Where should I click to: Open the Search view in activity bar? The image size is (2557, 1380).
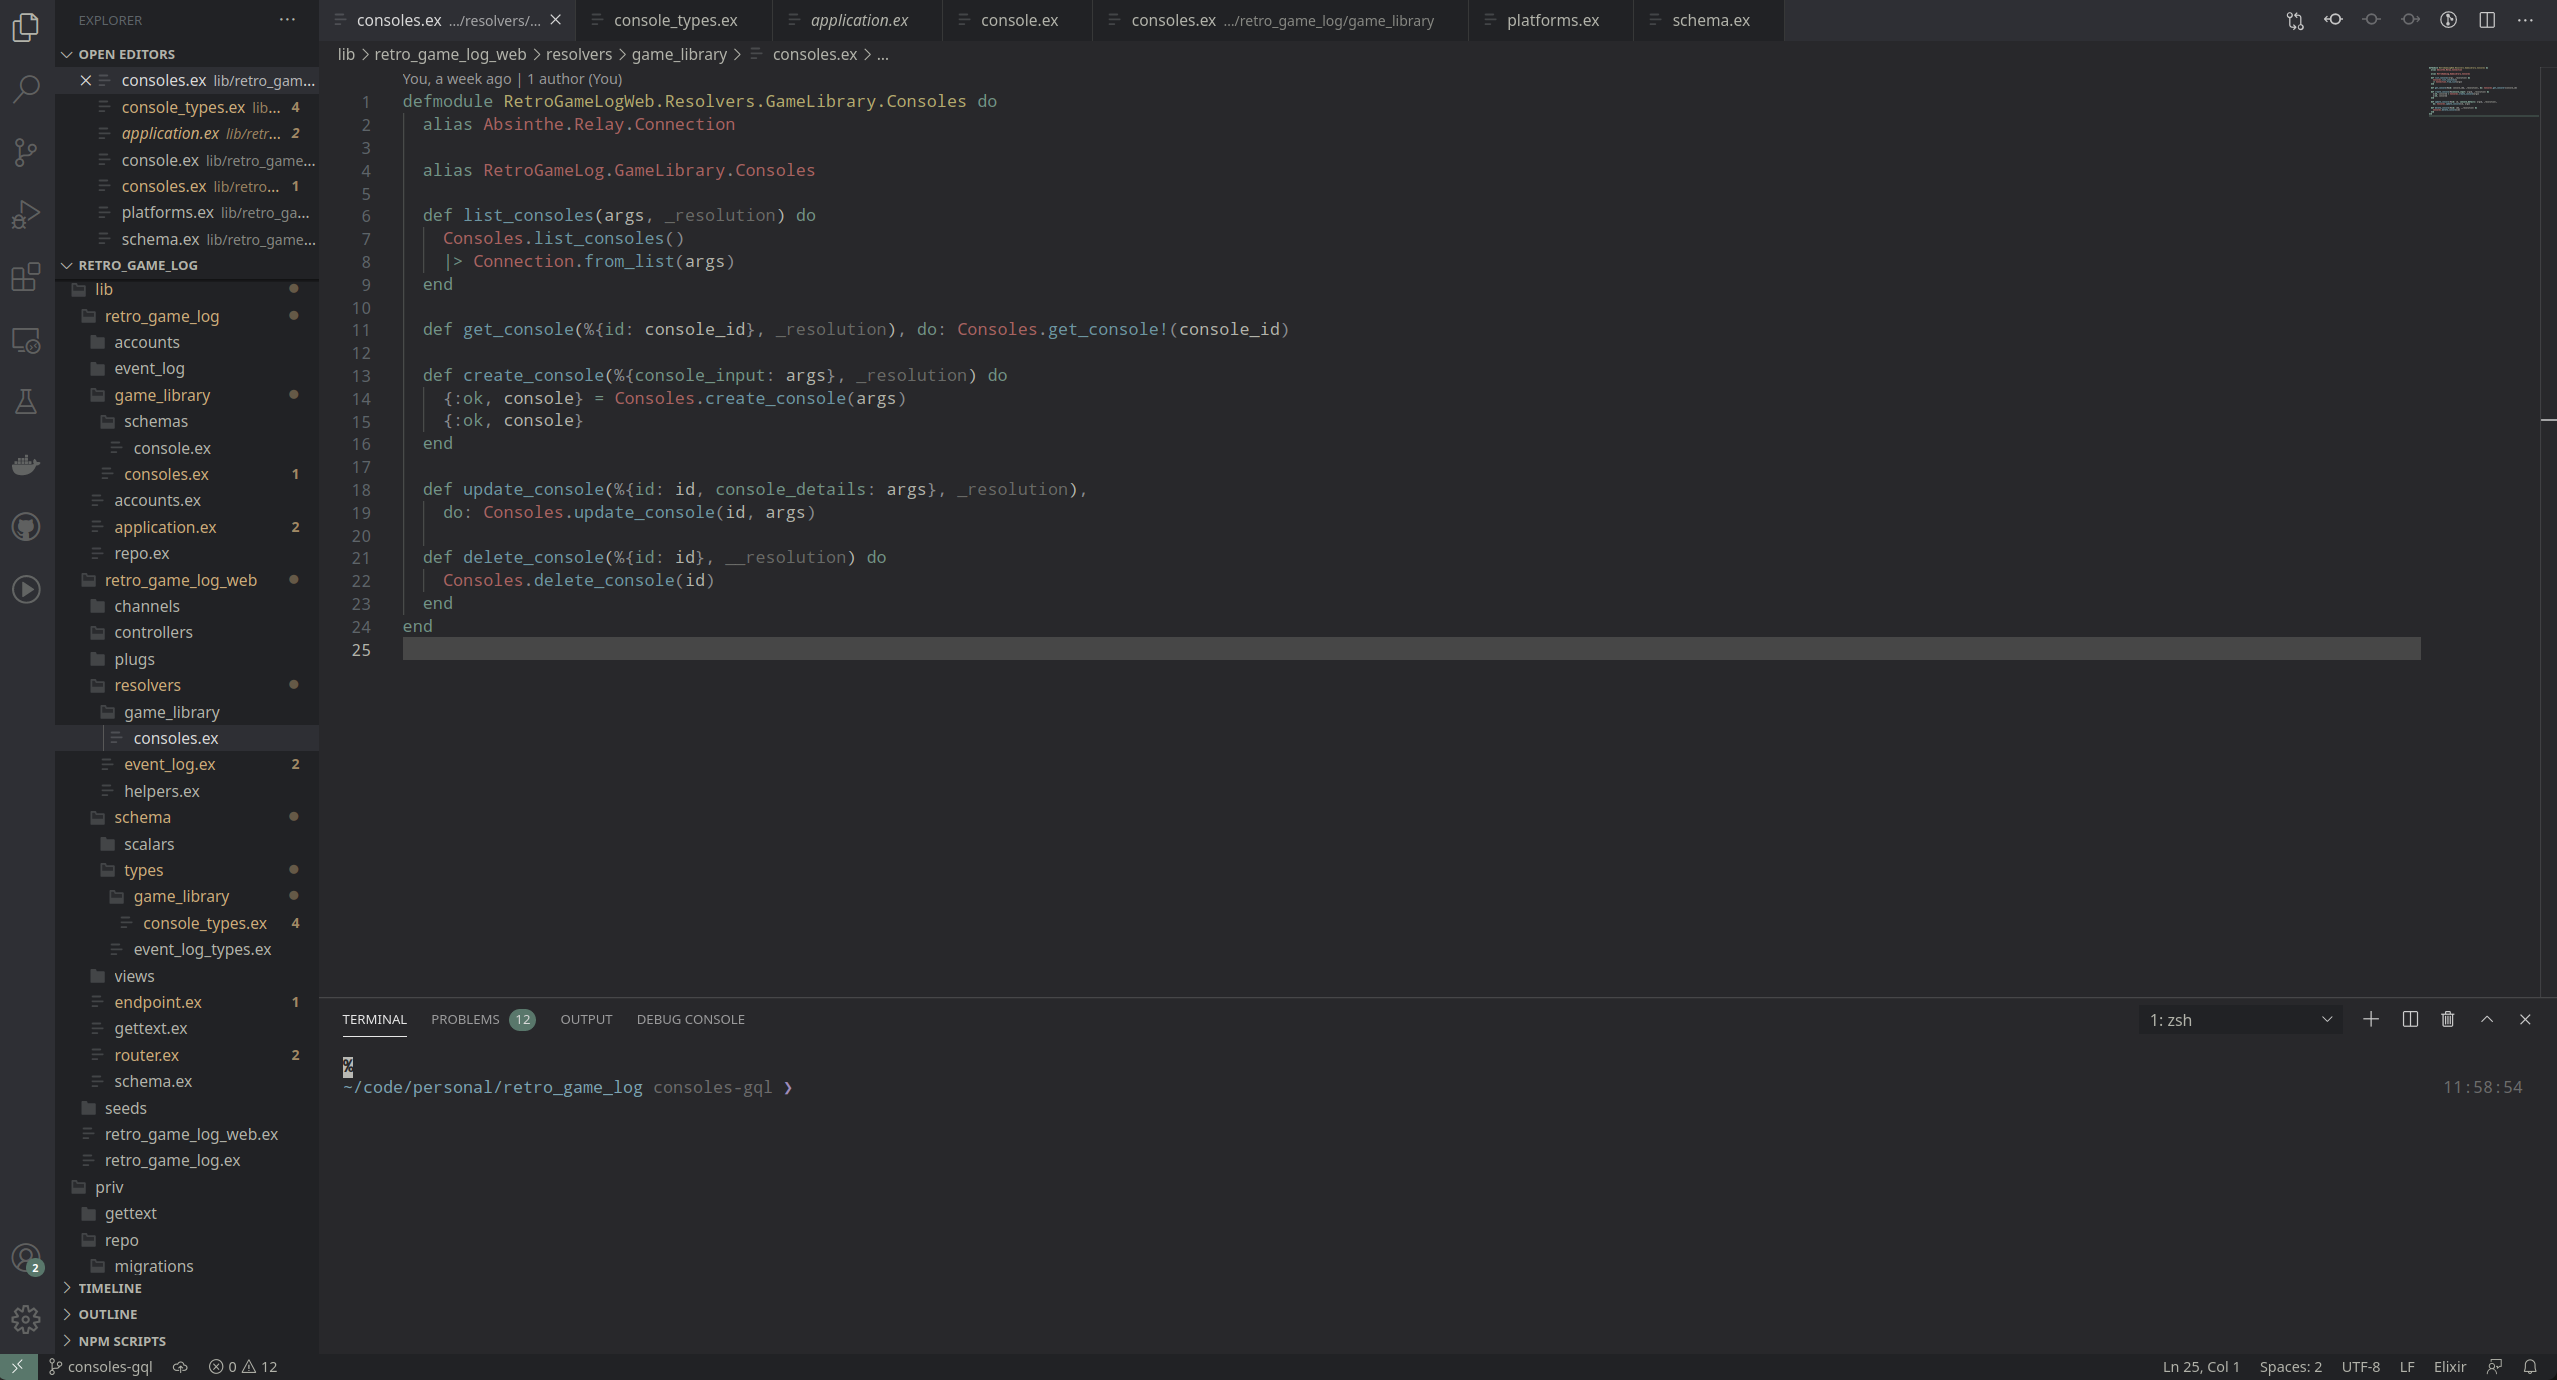26,89
